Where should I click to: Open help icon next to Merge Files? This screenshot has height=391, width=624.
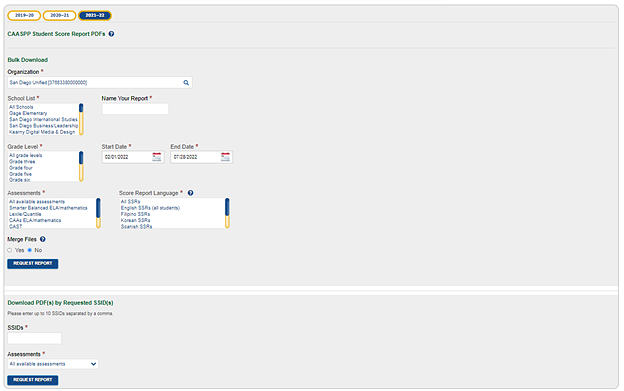(43, 239)
